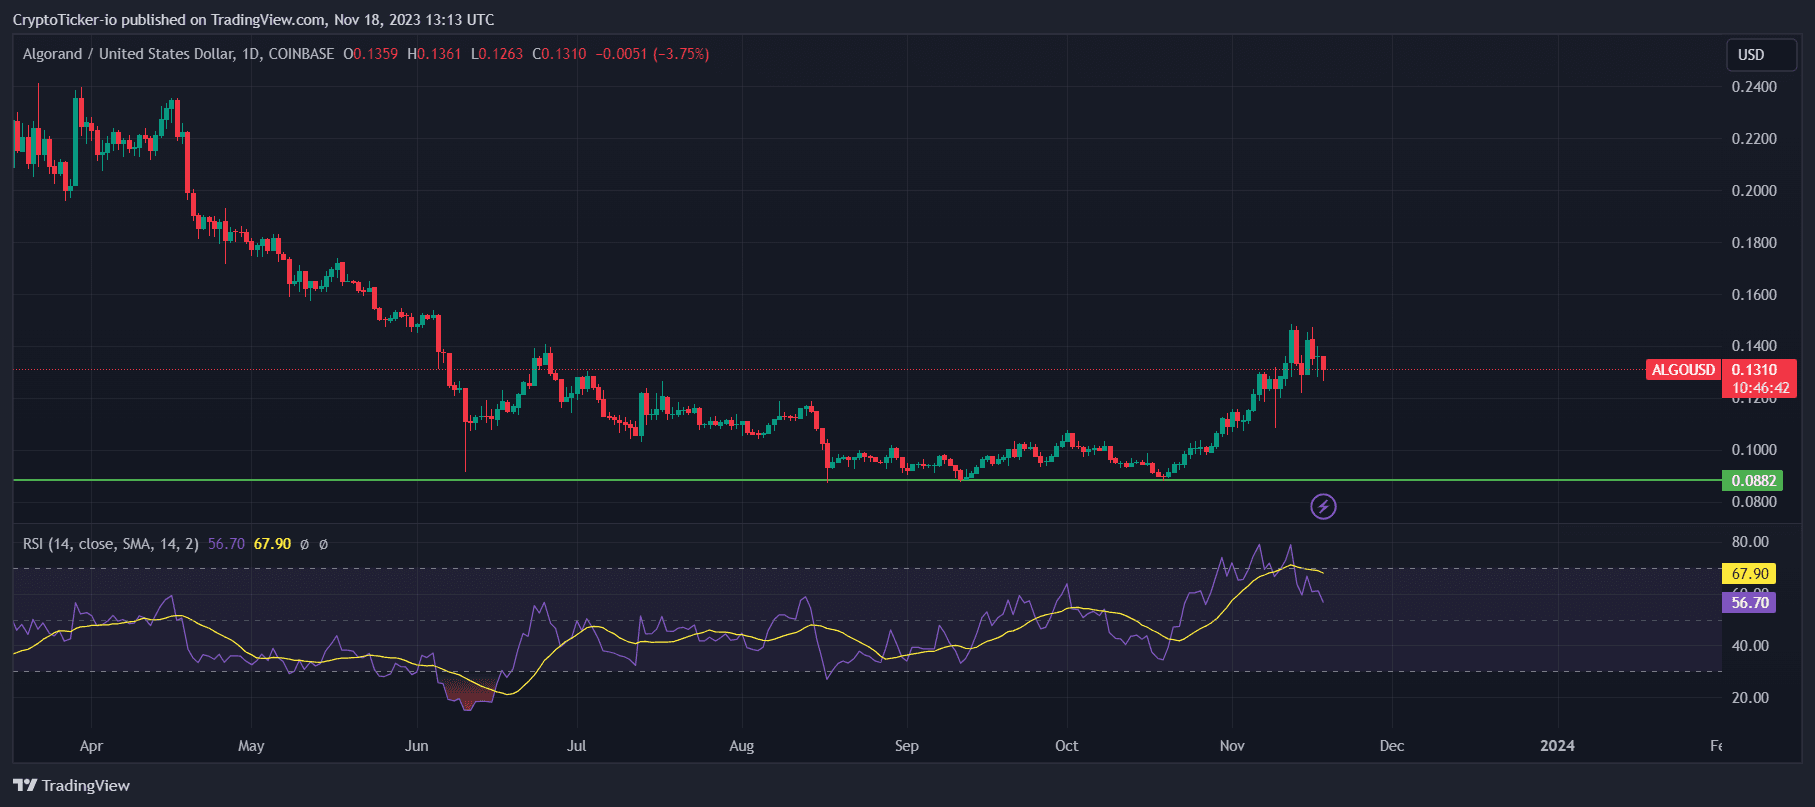Open the USD currency selector
The image size is (1815, 807).
[x=1760, y=55]
